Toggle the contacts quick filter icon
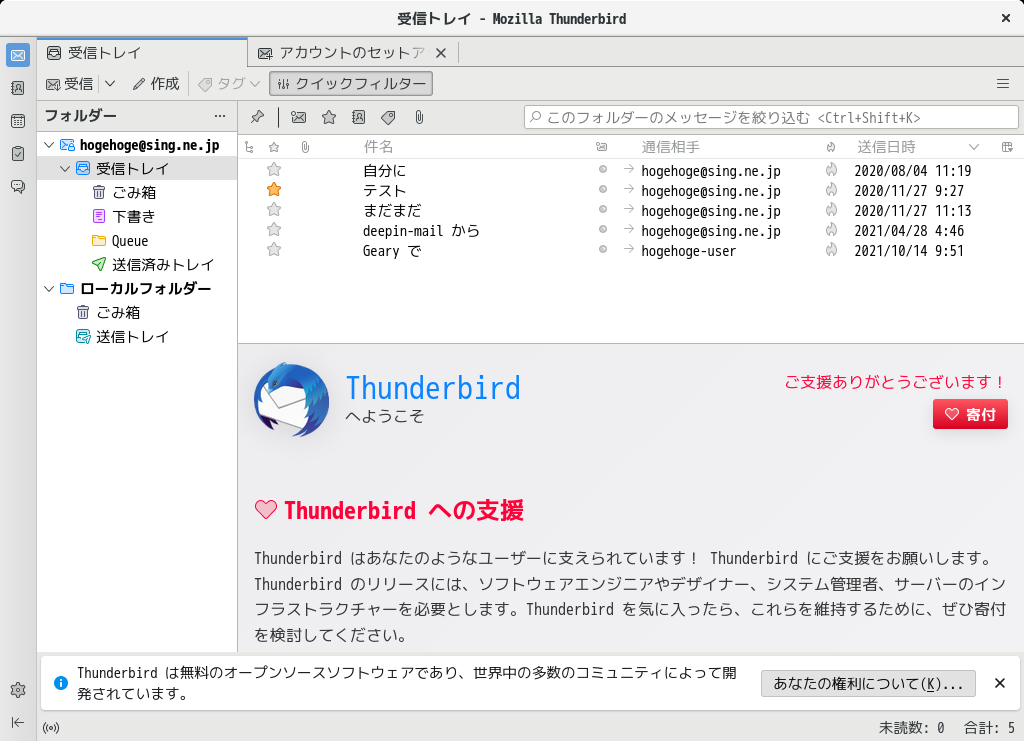This screenshot has height=741, width=1024. coord(359,118)
